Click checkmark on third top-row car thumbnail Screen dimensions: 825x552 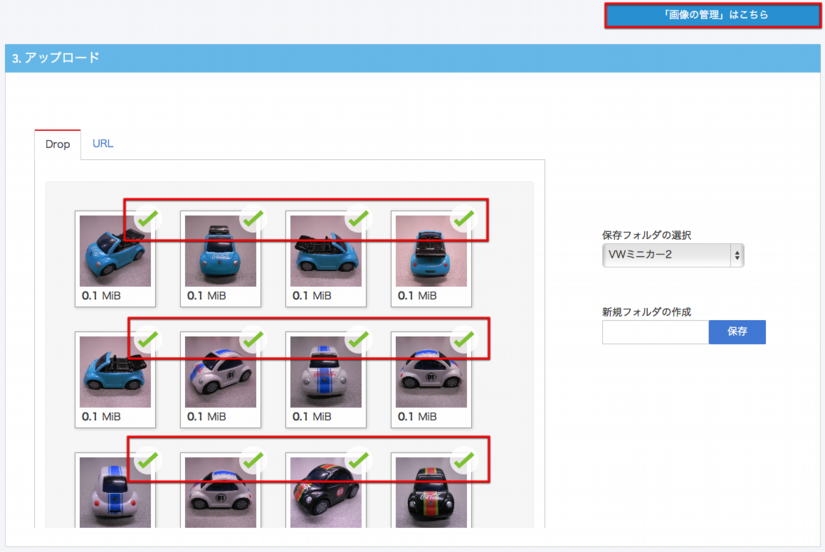pos(357,218)
